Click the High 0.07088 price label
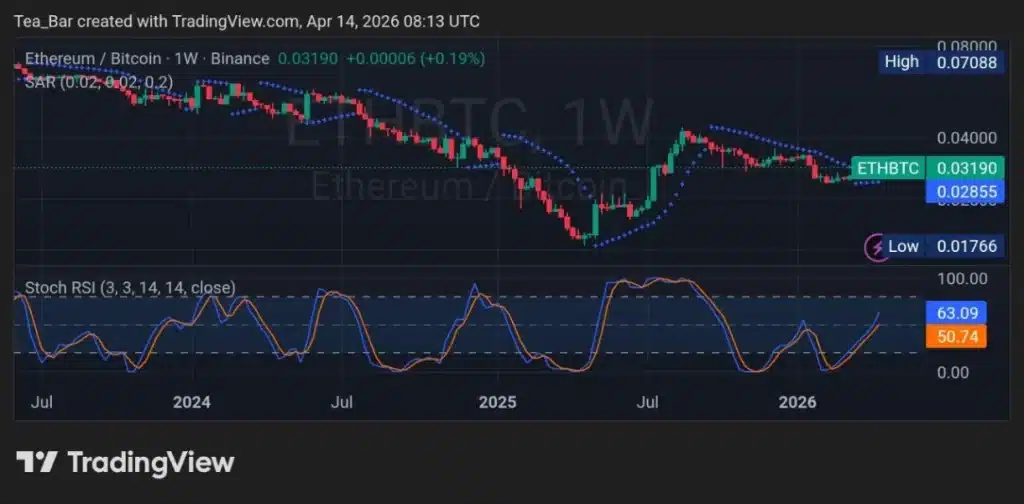The width and height of the screenshot is (1024, 504). click(x=940, y=62)
